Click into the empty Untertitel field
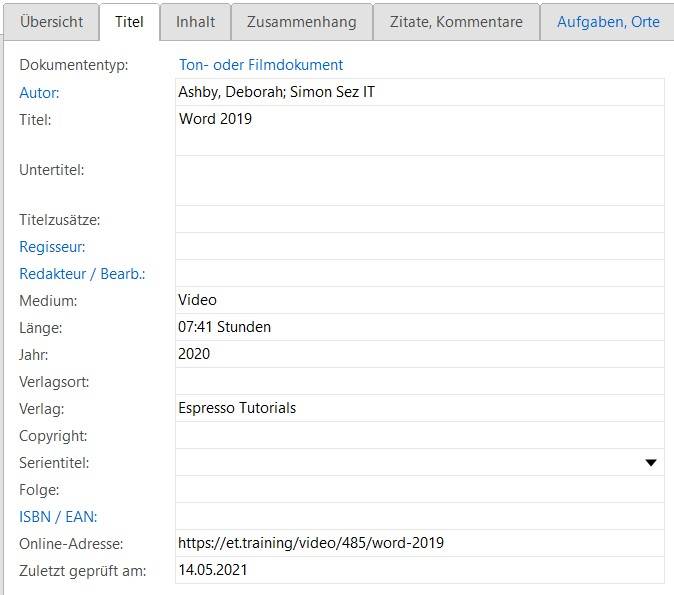Screen dimensions: 674x595 420,181
